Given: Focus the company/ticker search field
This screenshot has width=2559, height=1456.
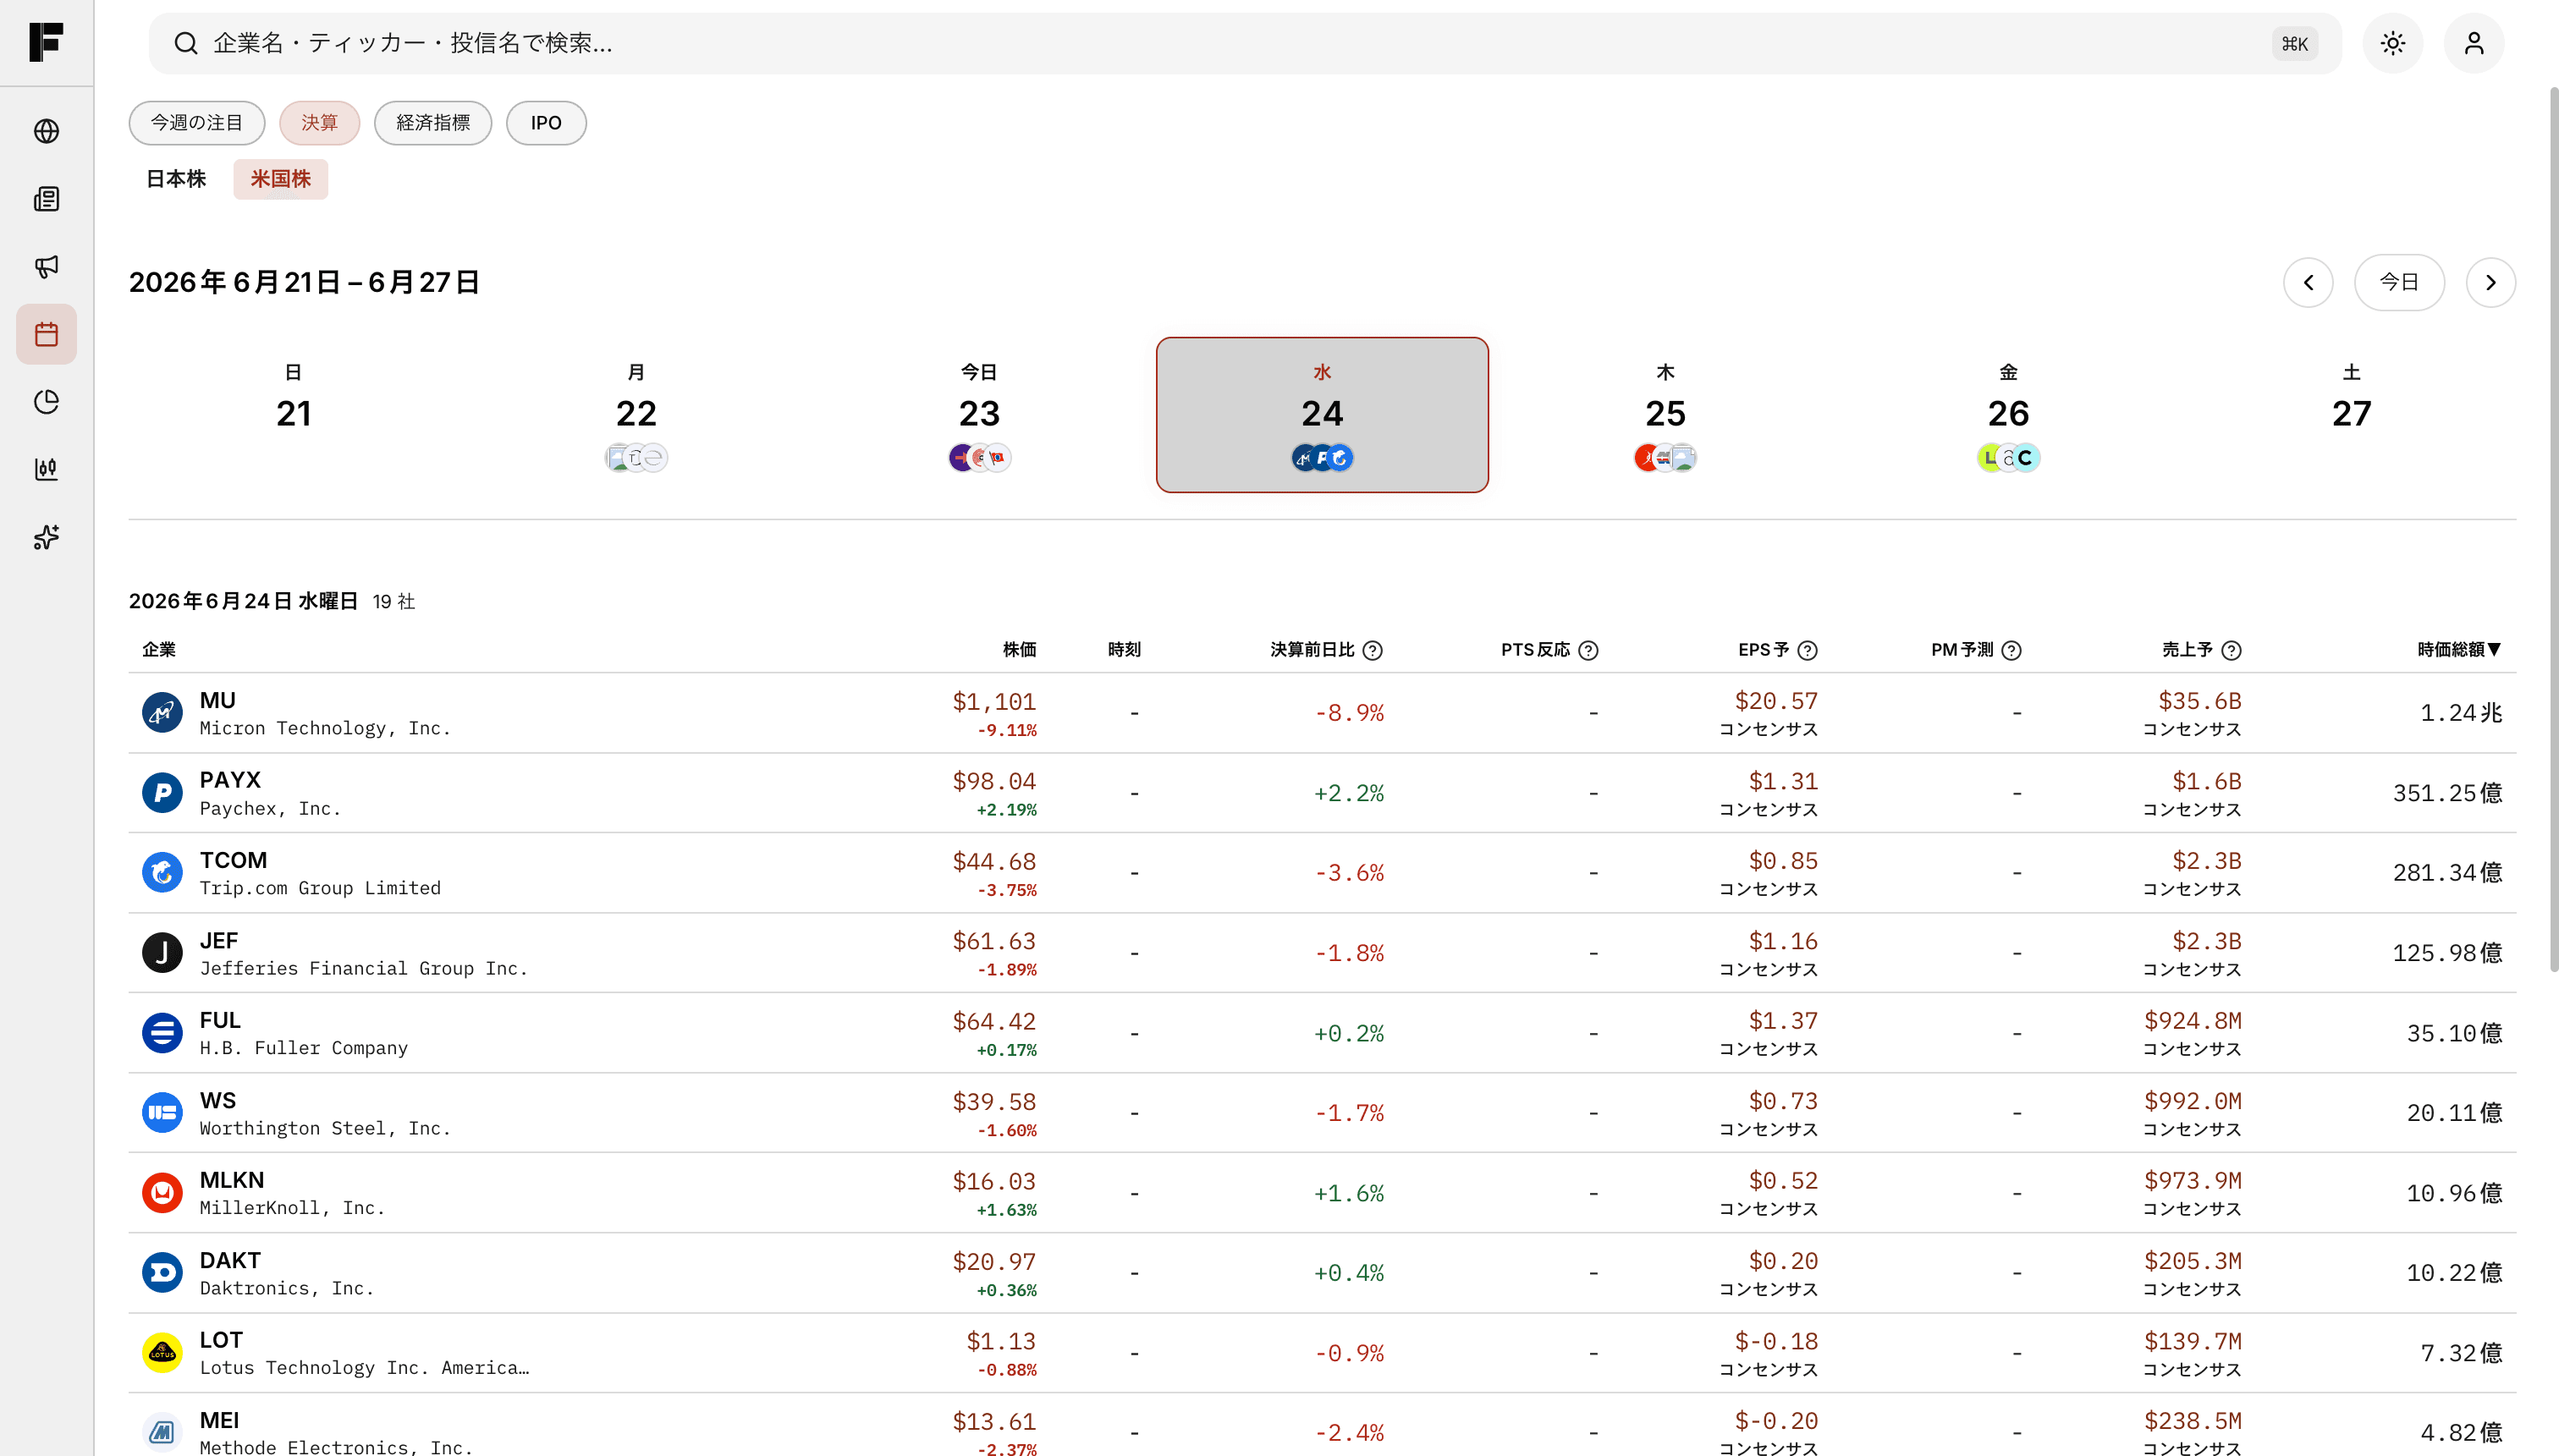Looking at the screenshot, I should pos(1245,43).
